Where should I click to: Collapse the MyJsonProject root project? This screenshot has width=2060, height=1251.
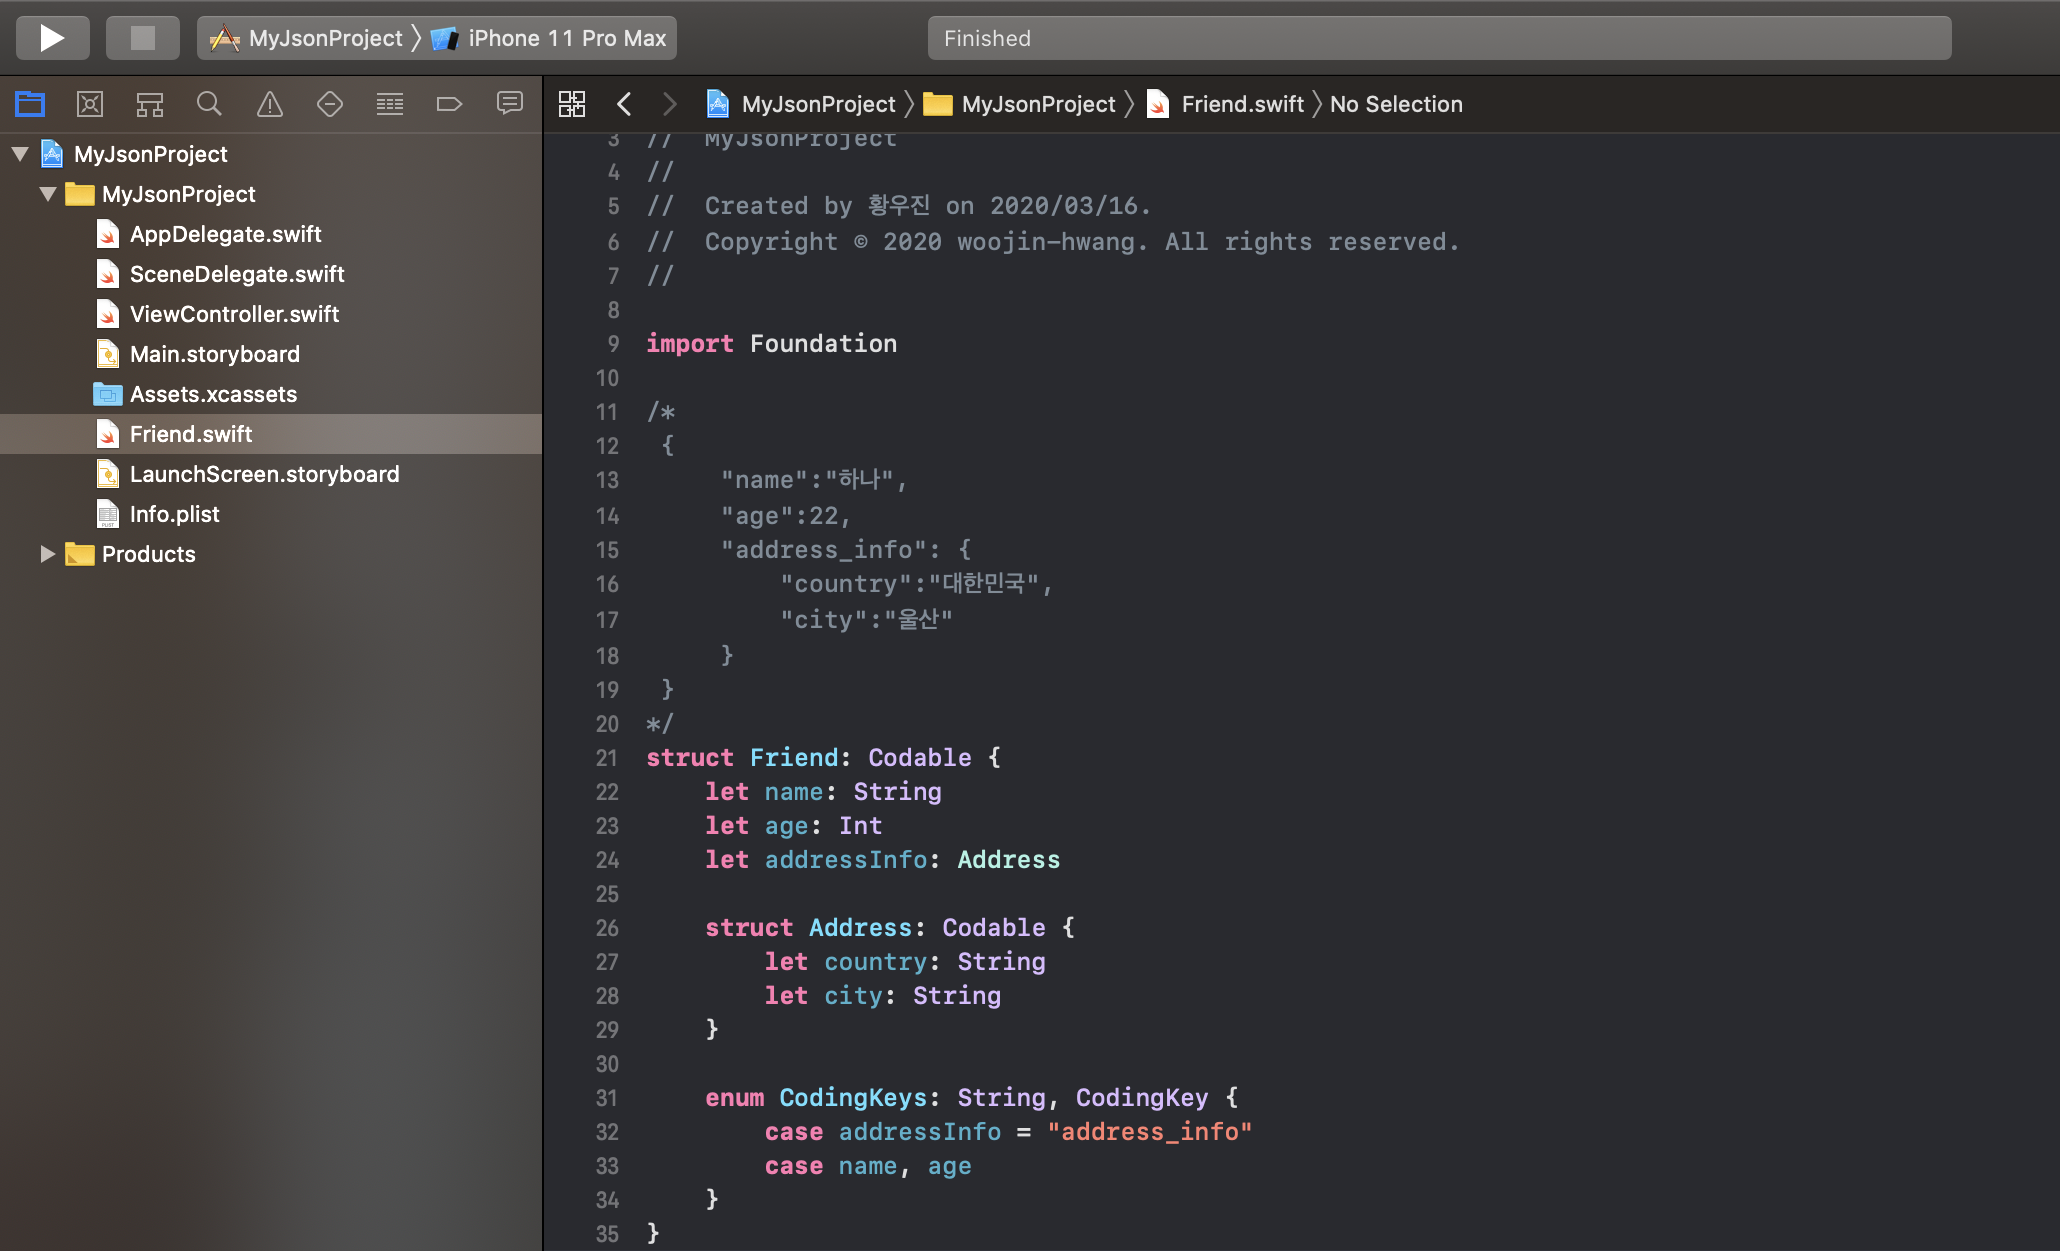click(20, 154)
